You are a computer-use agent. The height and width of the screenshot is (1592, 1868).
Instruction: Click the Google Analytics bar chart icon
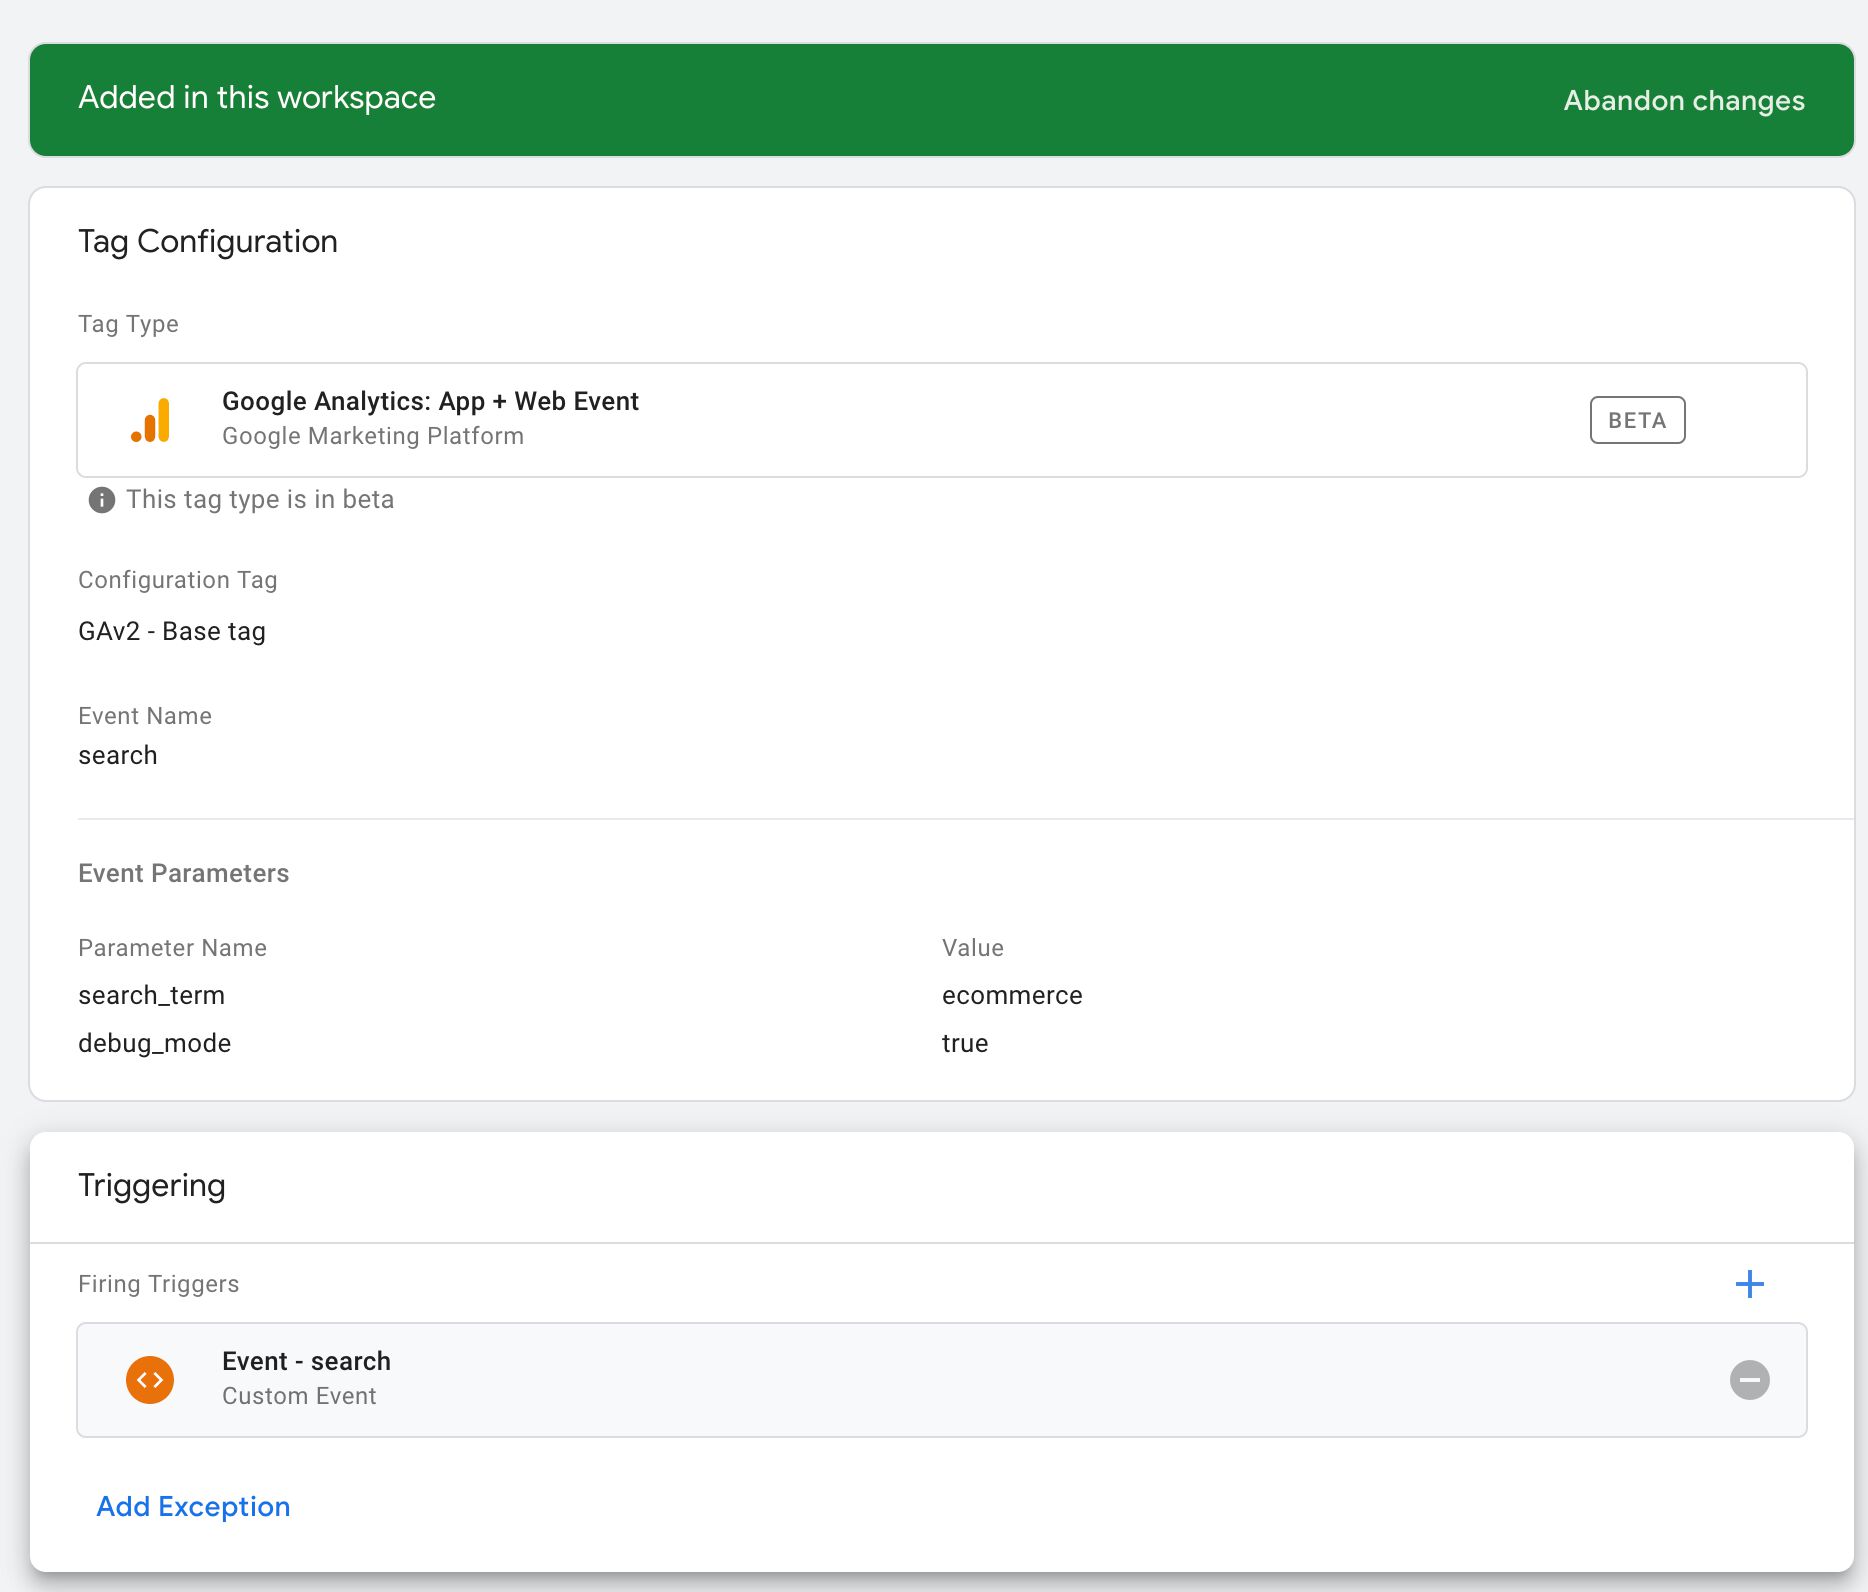[151, 420]
